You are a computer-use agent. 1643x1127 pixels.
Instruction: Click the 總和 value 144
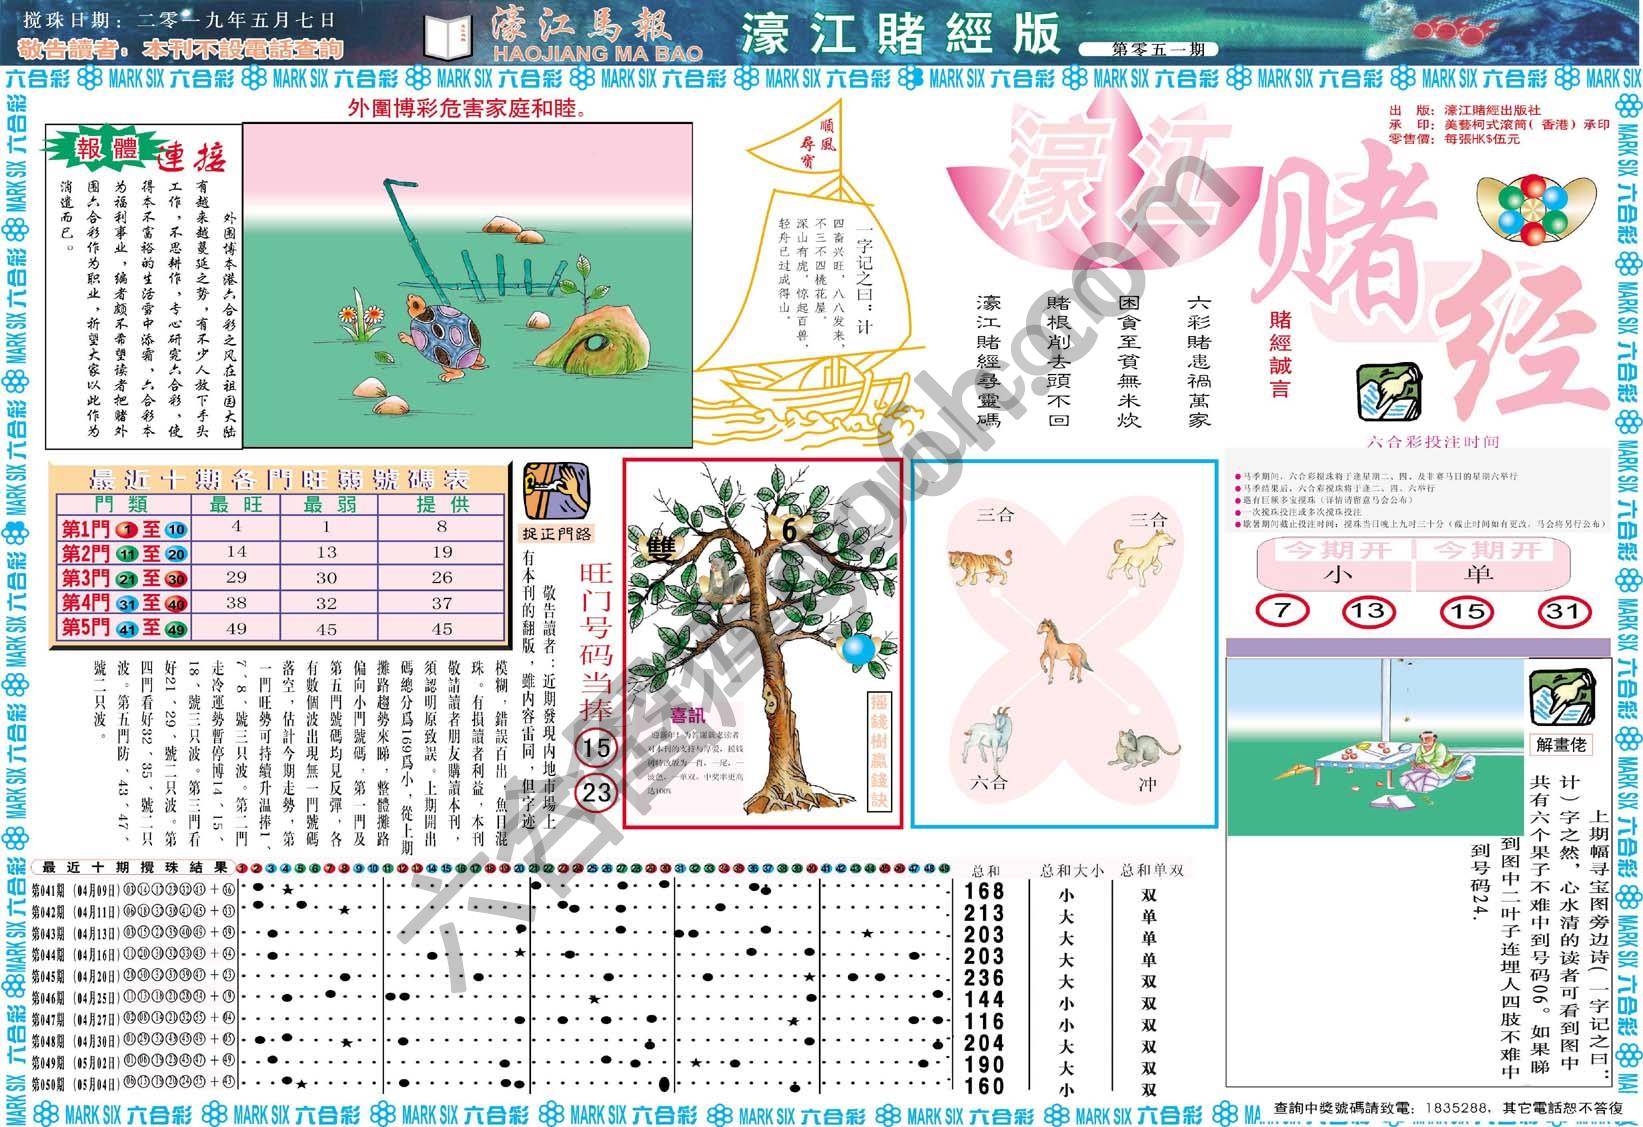[x=985, y=999]
